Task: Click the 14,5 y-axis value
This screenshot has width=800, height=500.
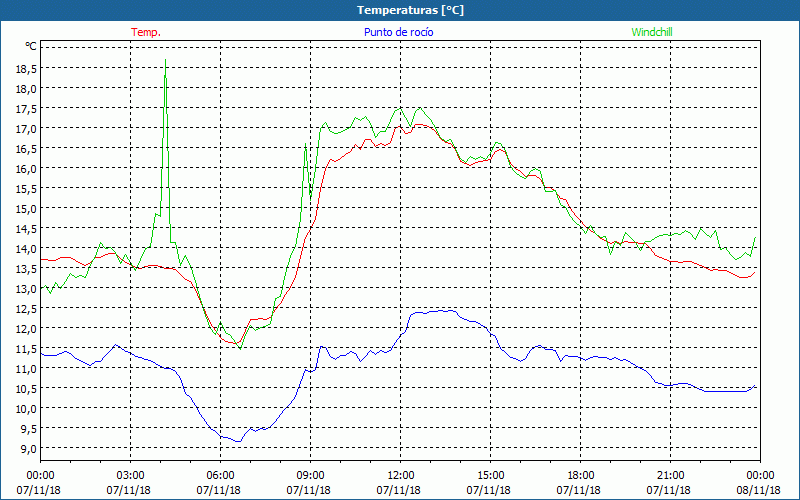Action: 26,229
